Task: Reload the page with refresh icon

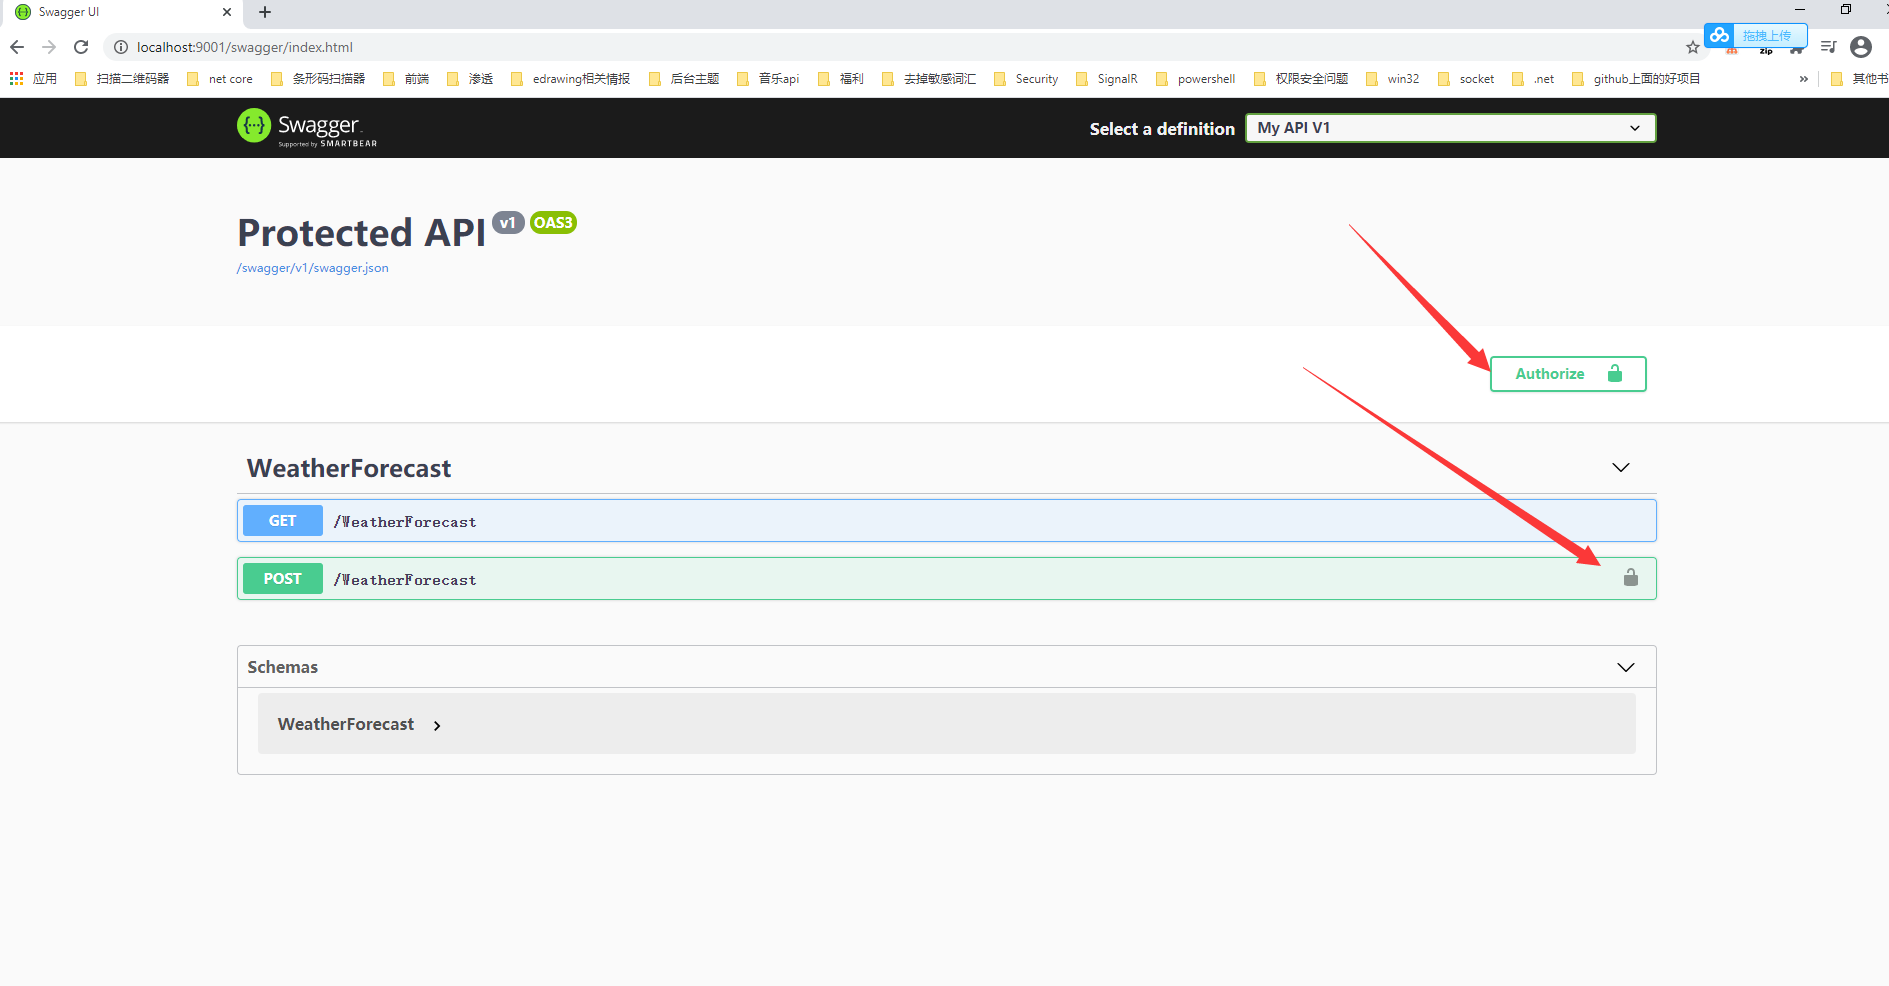Action: tap(81, 47)
